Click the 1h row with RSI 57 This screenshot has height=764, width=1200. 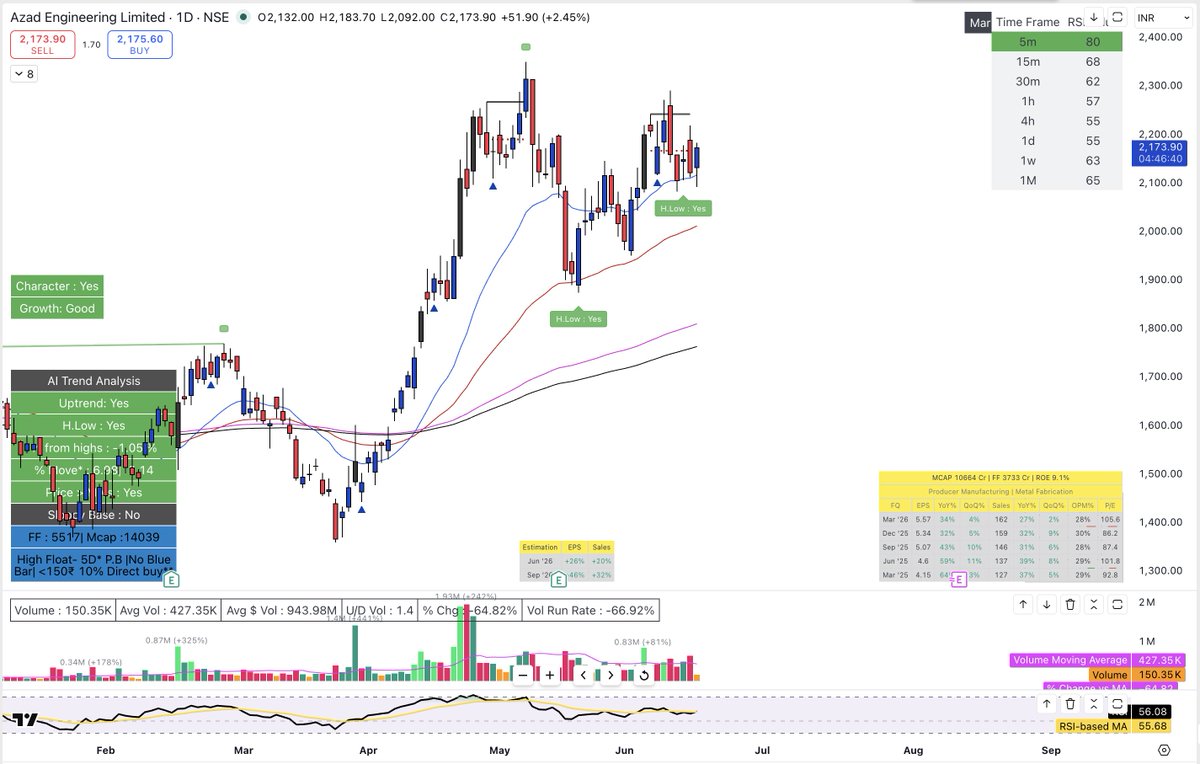click(x=1057, y=101)
